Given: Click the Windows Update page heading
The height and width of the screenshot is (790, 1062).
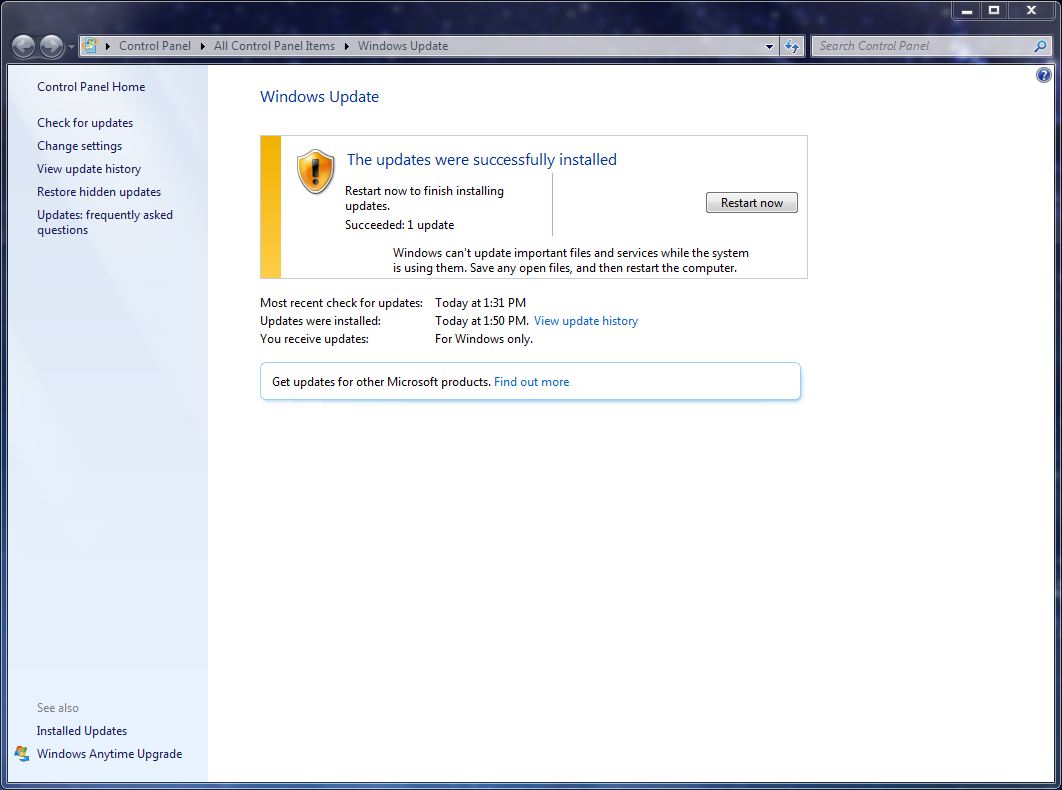Looking at the screenshot, I should (x=319, y=97).
